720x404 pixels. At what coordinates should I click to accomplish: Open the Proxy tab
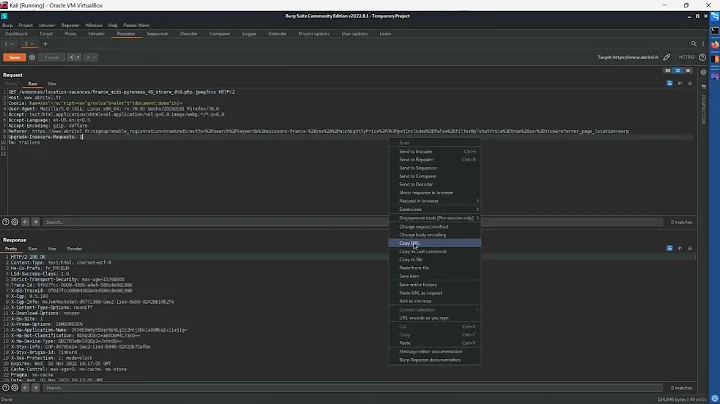click(x=70, y=34)
